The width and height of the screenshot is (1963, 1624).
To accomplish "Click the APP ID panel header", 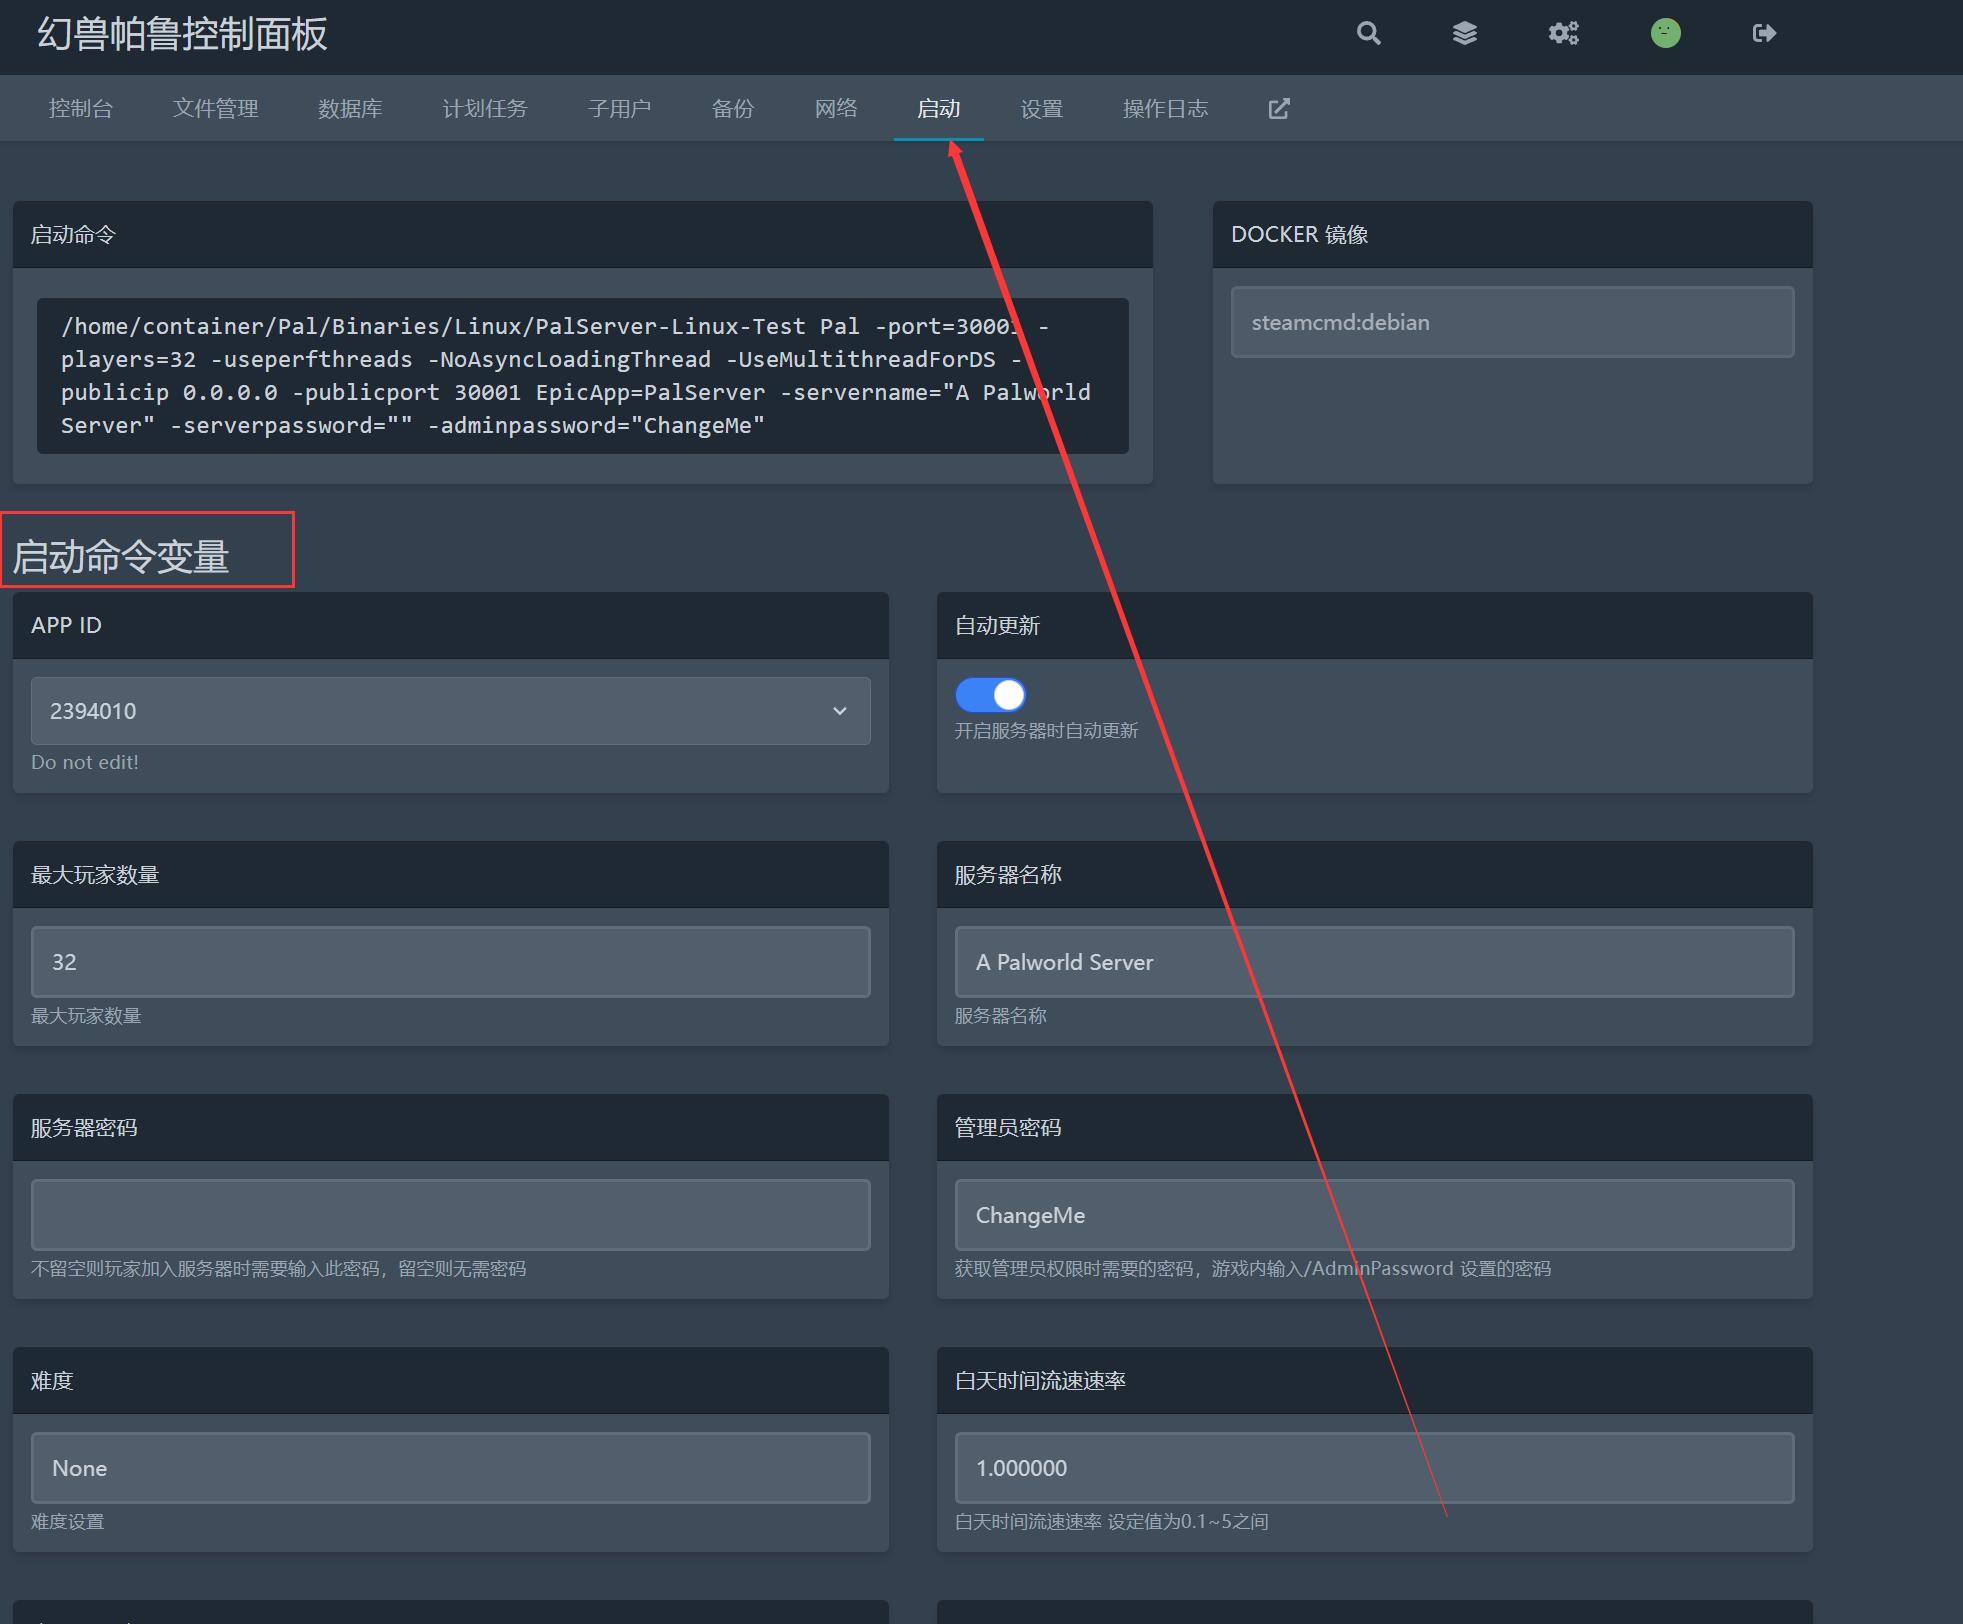I will (x=450, y=625).
